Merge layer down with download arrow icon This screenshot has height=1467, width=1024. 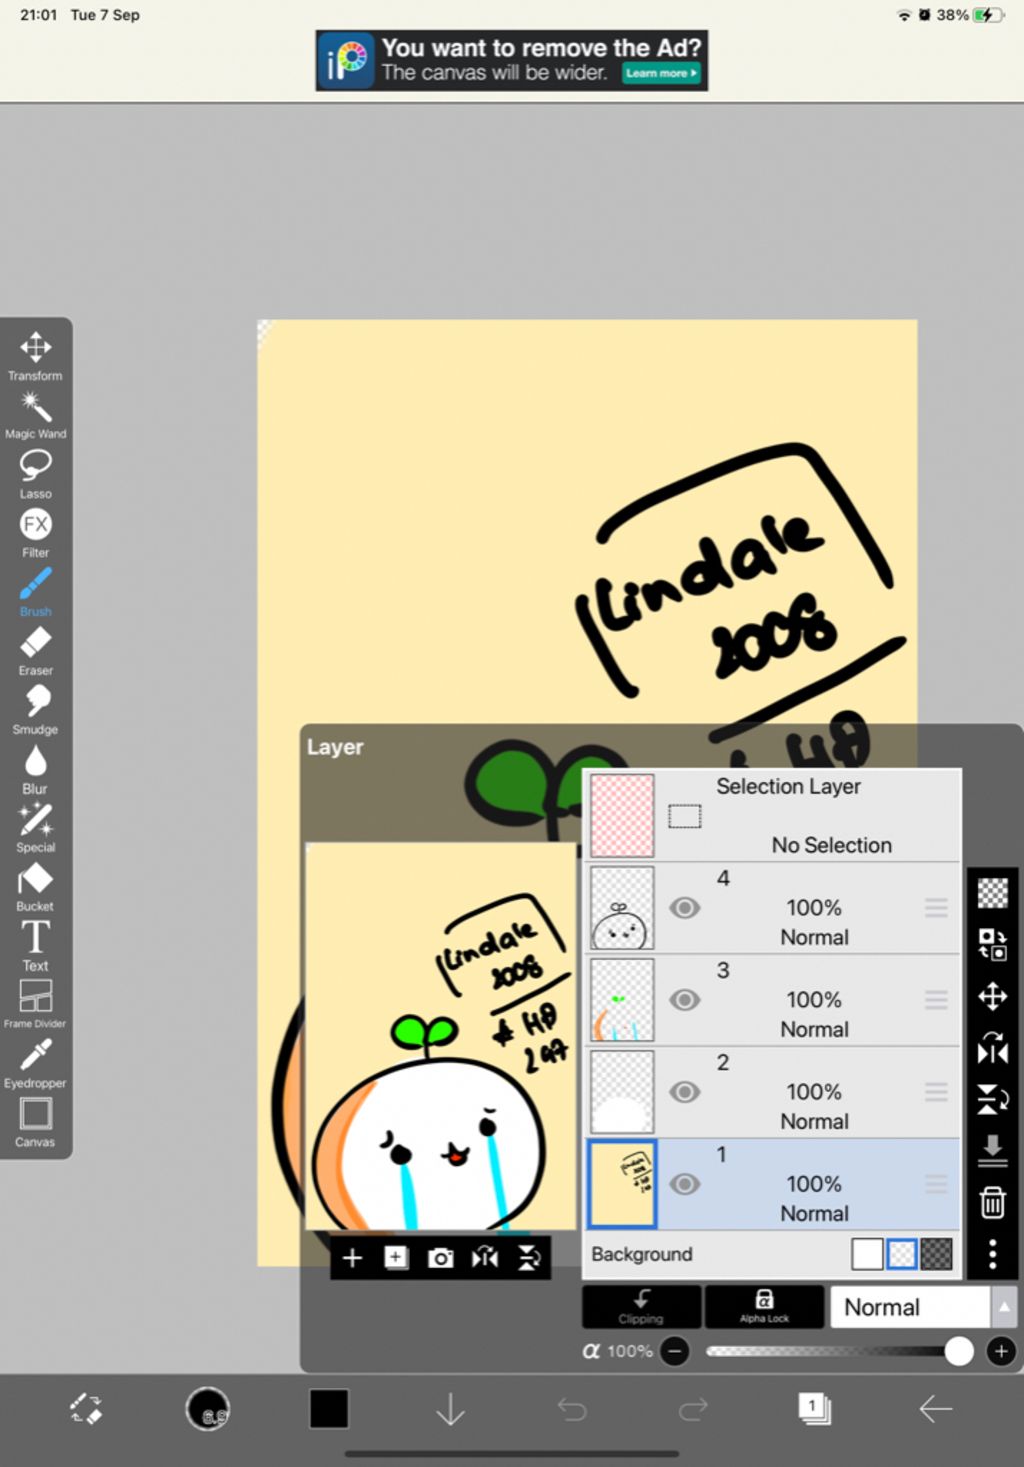coord(992,1150)
